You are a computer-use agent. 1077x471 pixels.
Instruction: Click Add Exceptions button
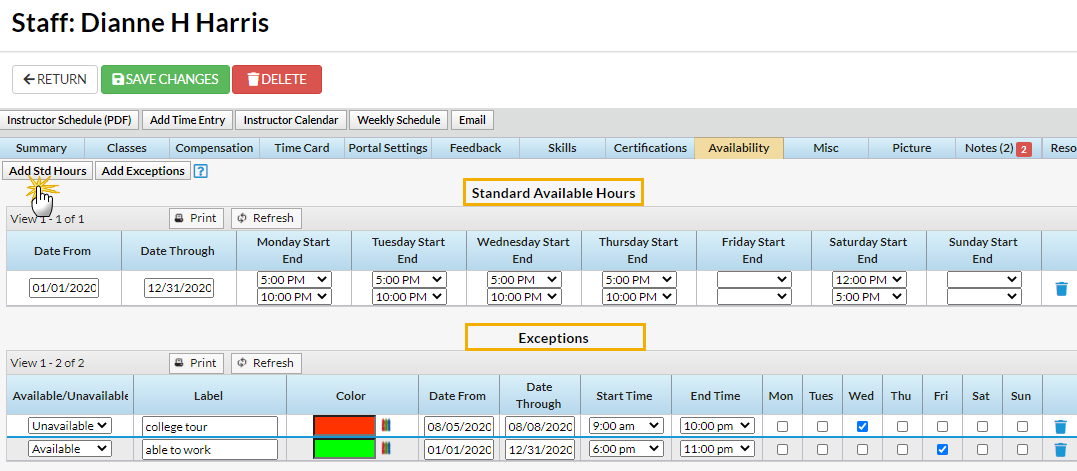click(143, 171)
